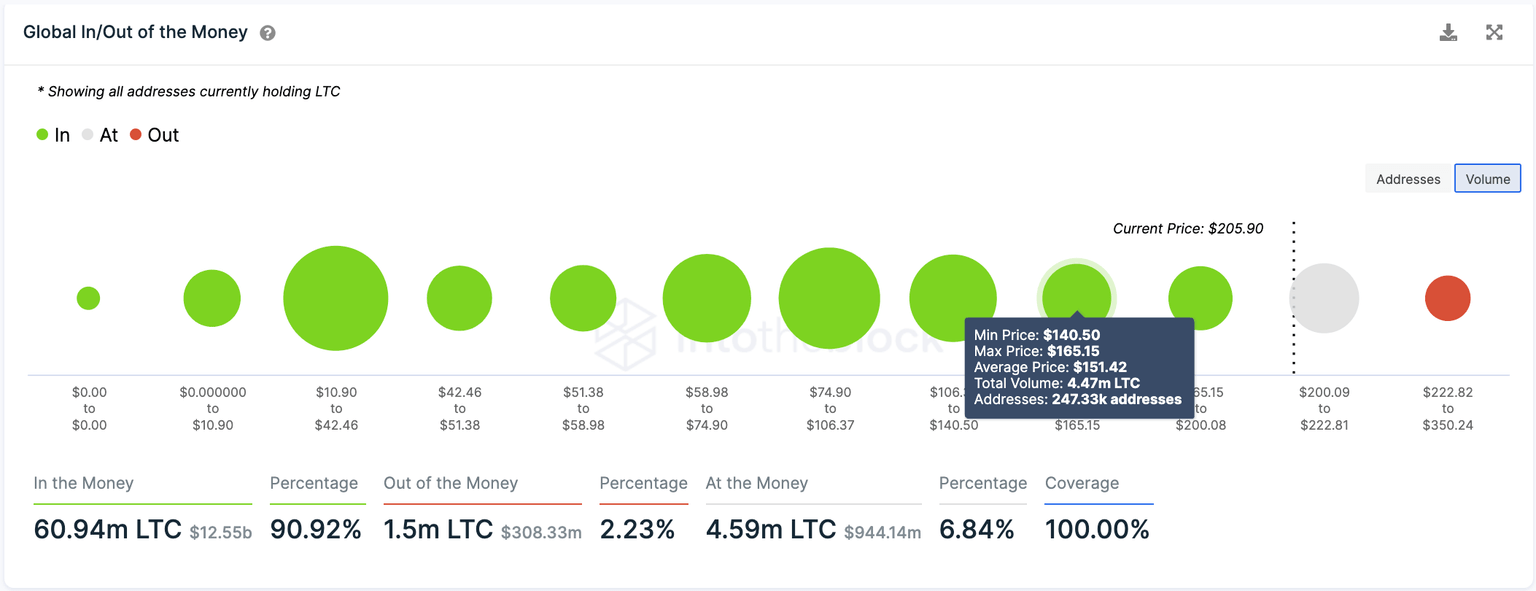1536x591 pixels.
Task: Toggle the At holders filter
Action: tap(100, 134)
